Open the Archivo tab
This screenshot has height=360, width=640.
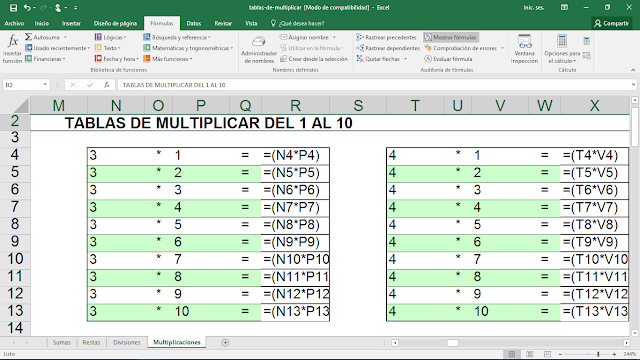pos(14,24)
